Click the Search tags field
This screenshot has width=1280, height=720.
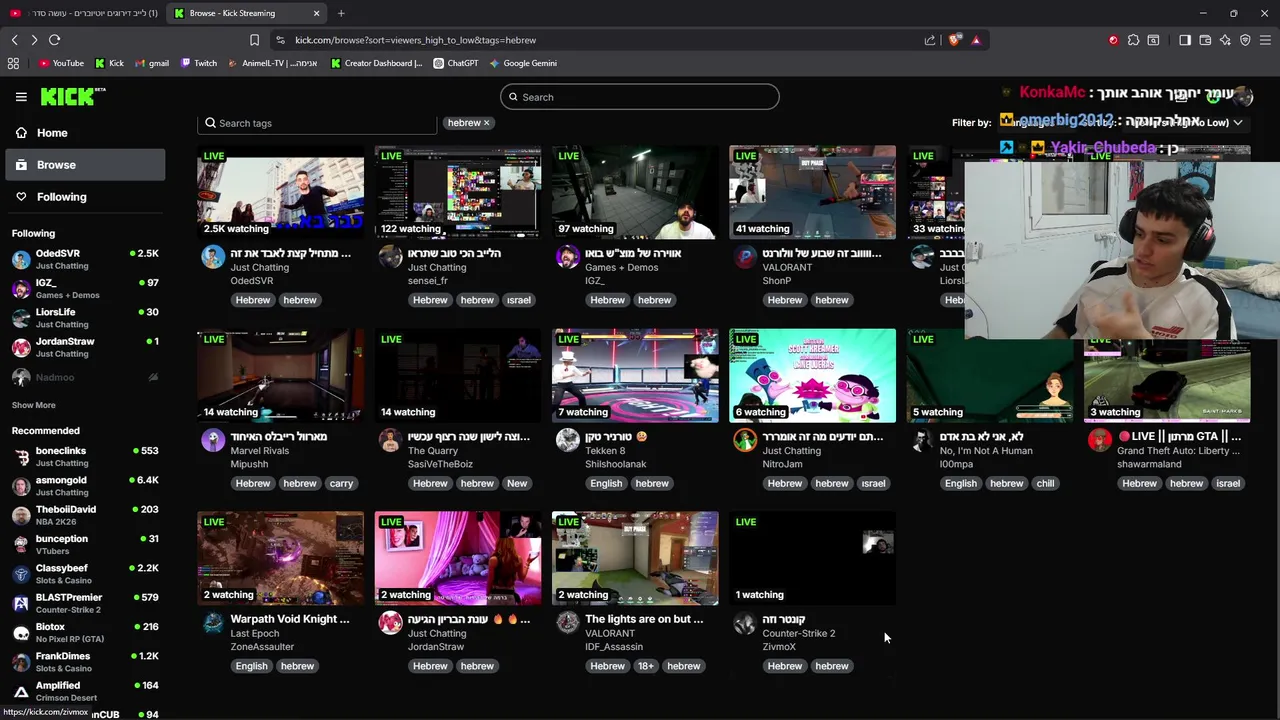point(317,123)
